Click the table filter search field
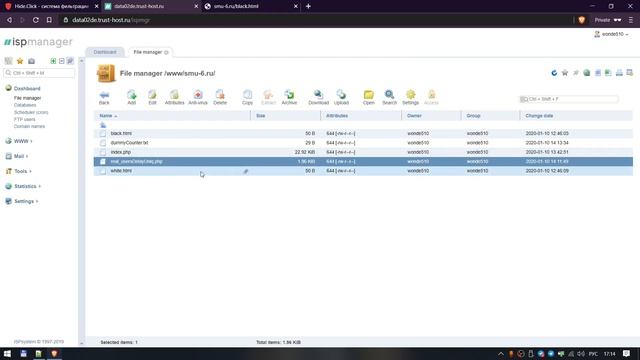The image size is (640, 360). pyautogui.click(x=569, y=99)
